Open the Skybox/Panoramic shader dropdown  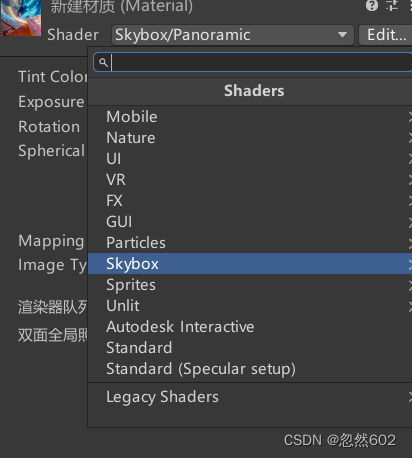[233, 35]
